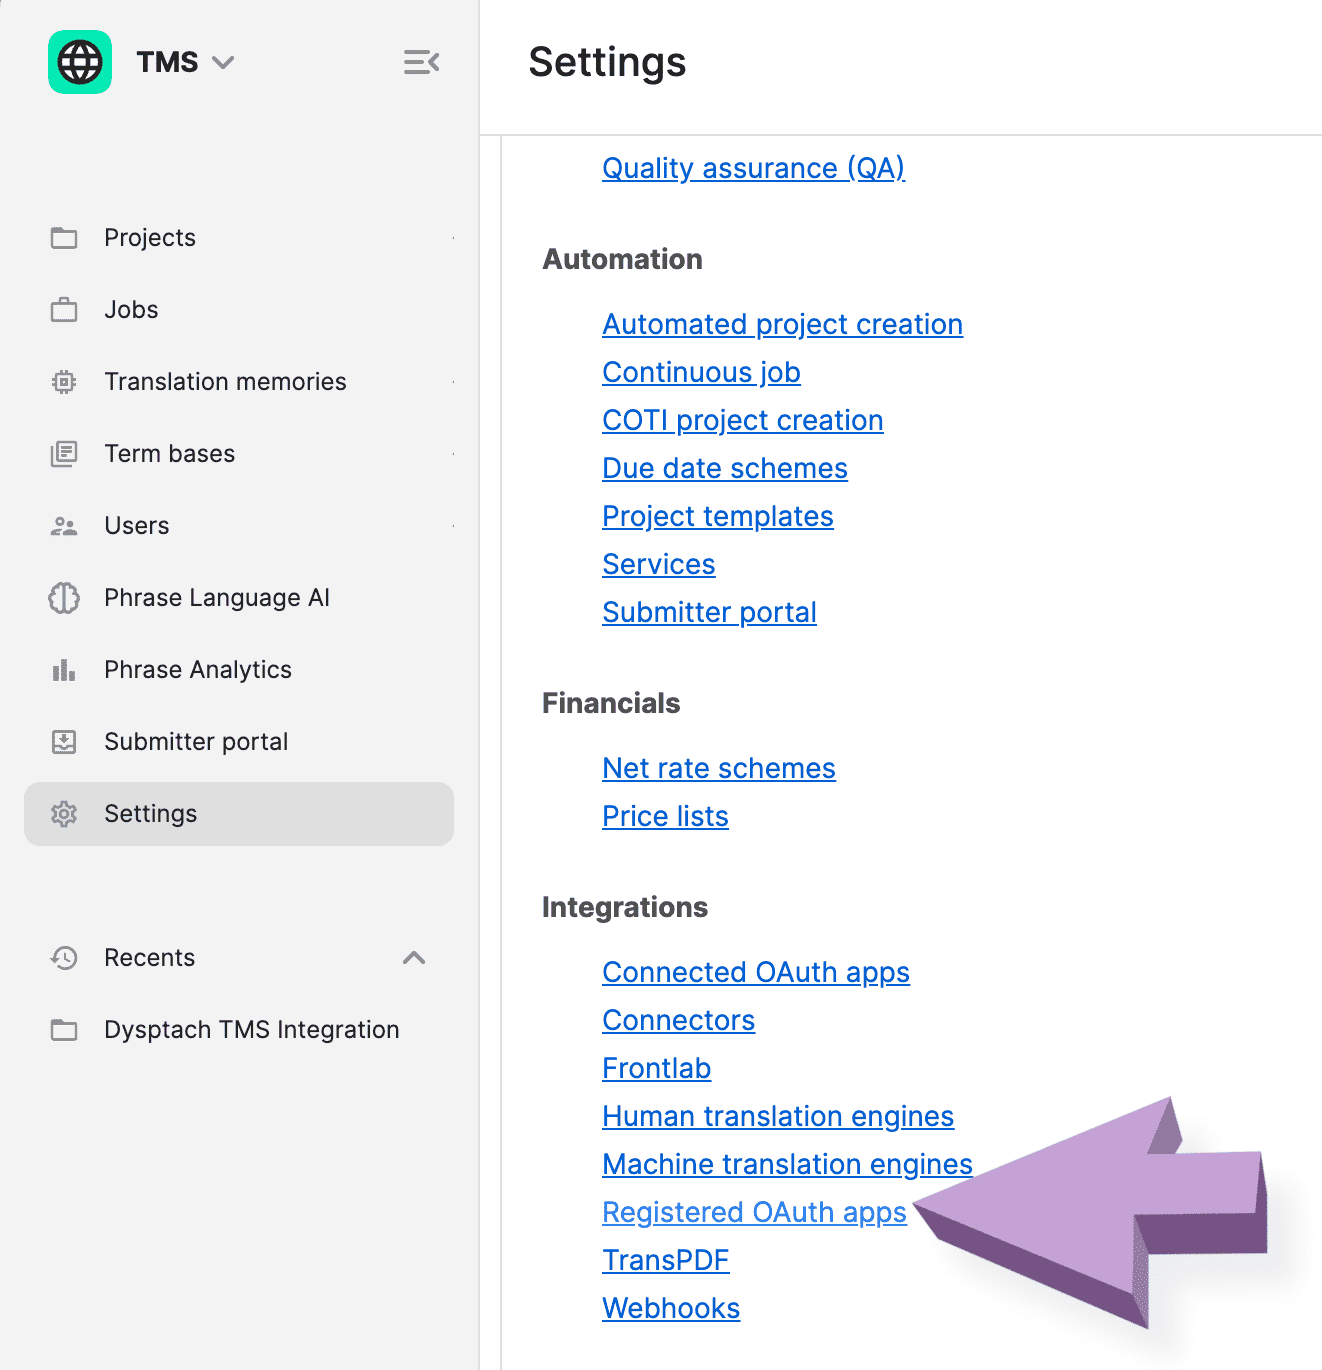Click the Continuous job link
Image resolution: width=1322 pixels, height=1370 pixels.
coord(701,372)
